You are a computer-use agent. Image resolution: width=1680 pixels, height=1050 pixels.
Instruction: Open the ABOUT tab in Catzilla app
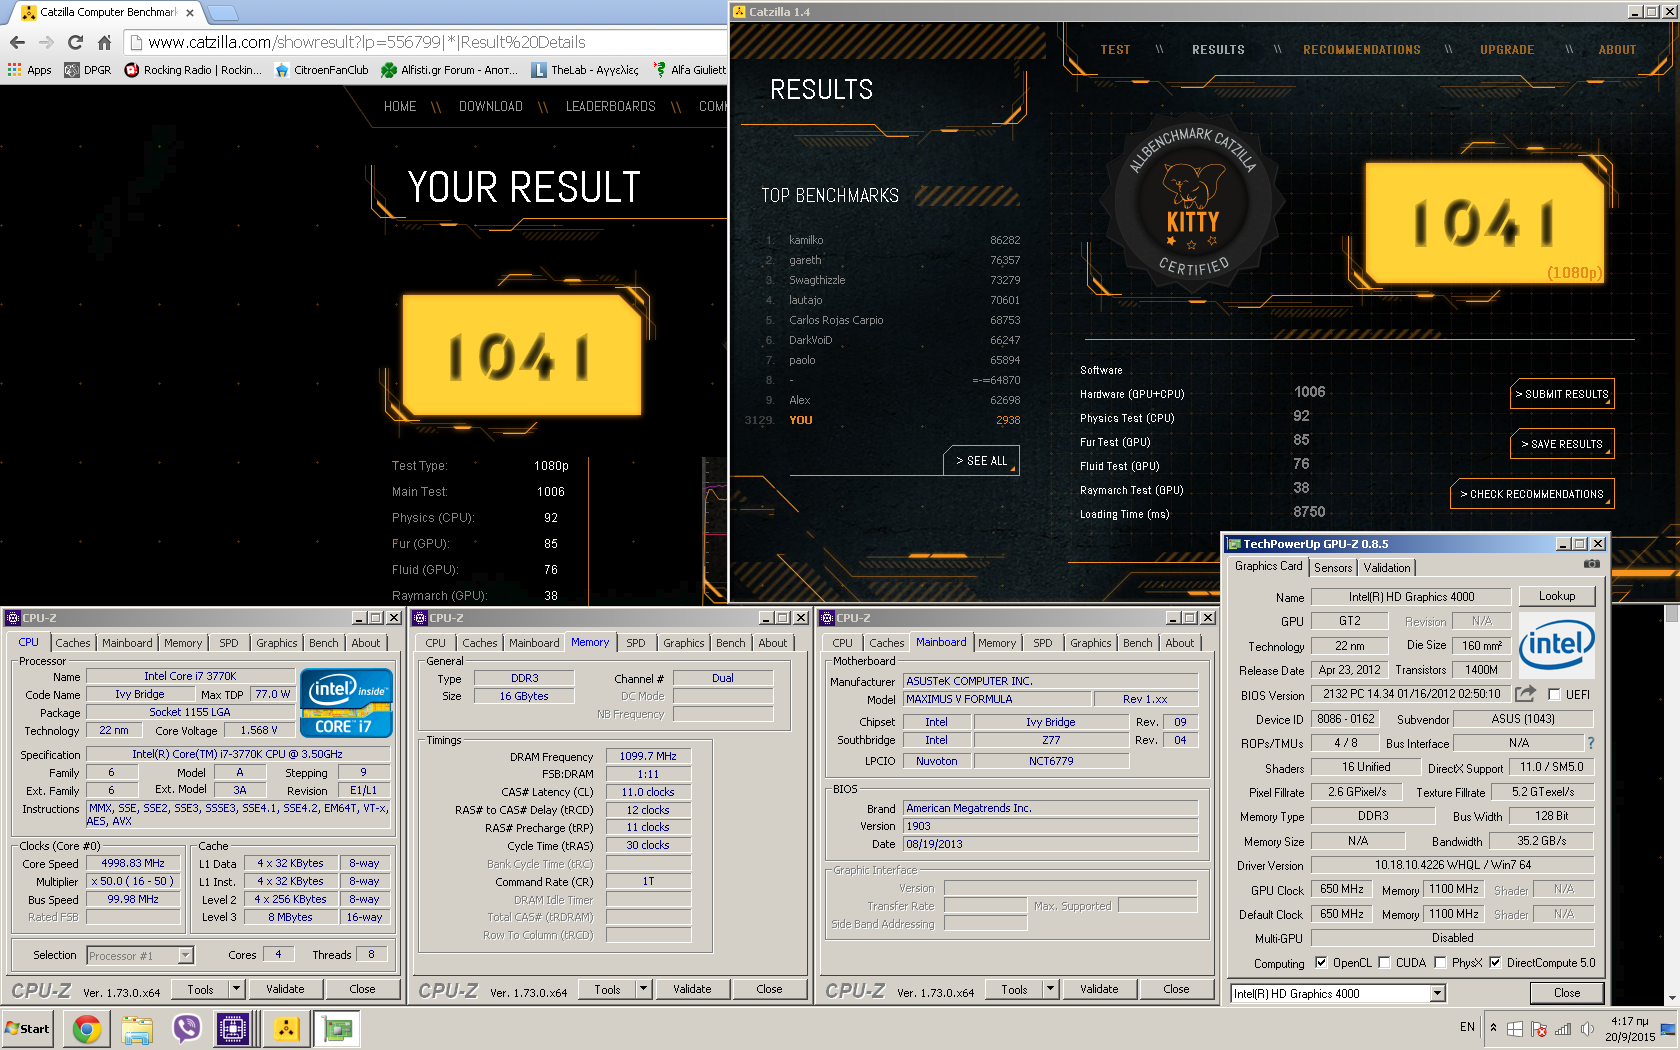1617,49
